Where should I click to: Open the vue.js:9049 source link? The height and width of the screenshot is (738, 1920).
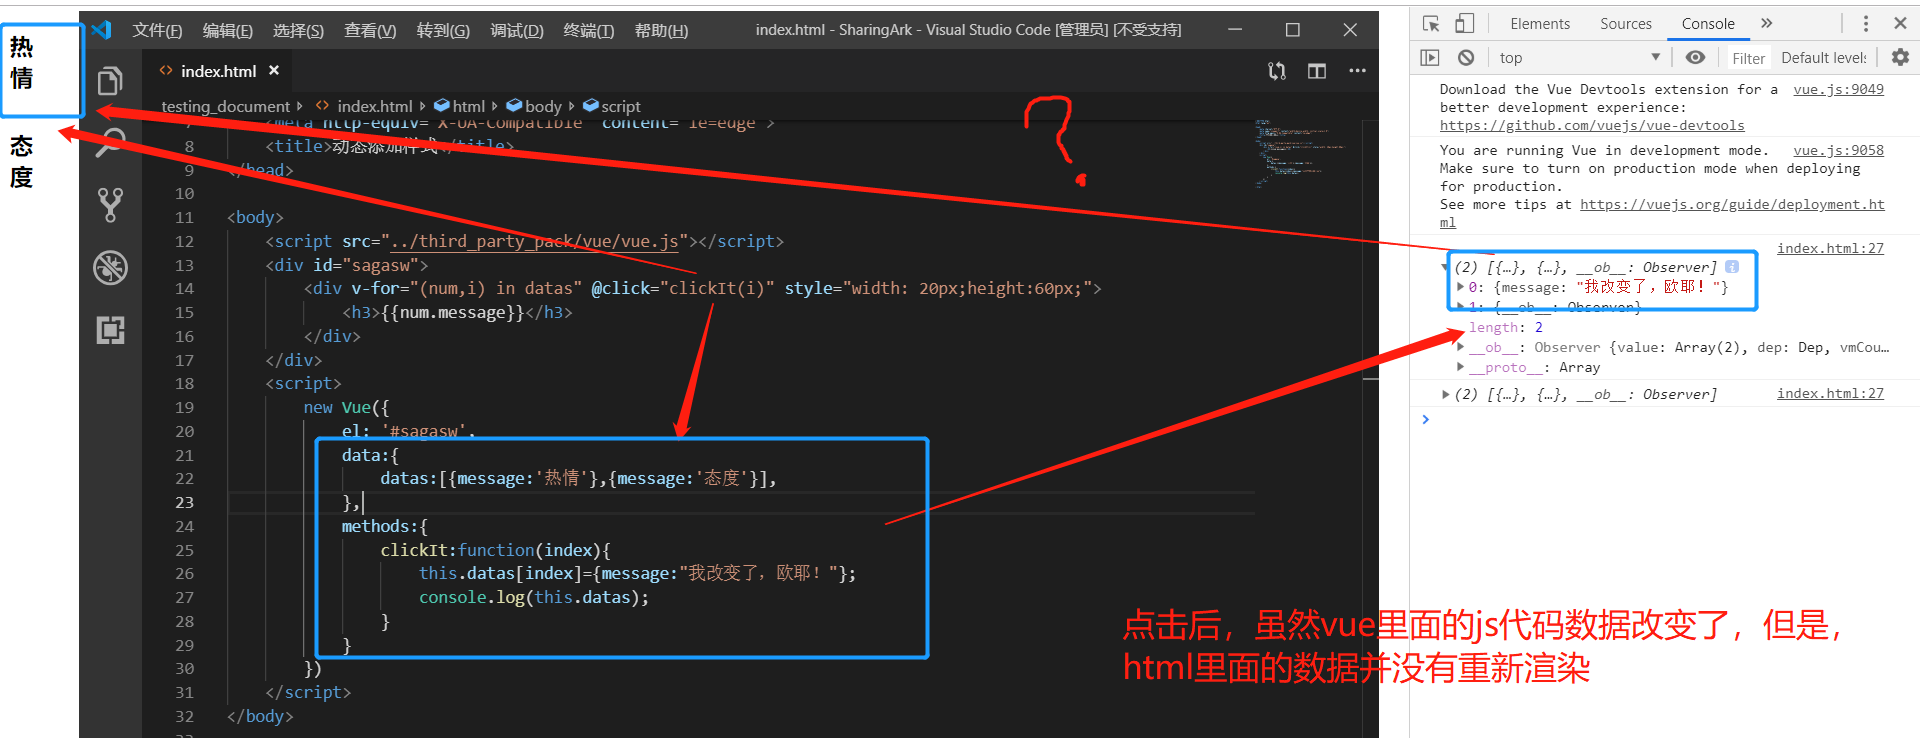pyautogui.click(x=1838, y=89)
